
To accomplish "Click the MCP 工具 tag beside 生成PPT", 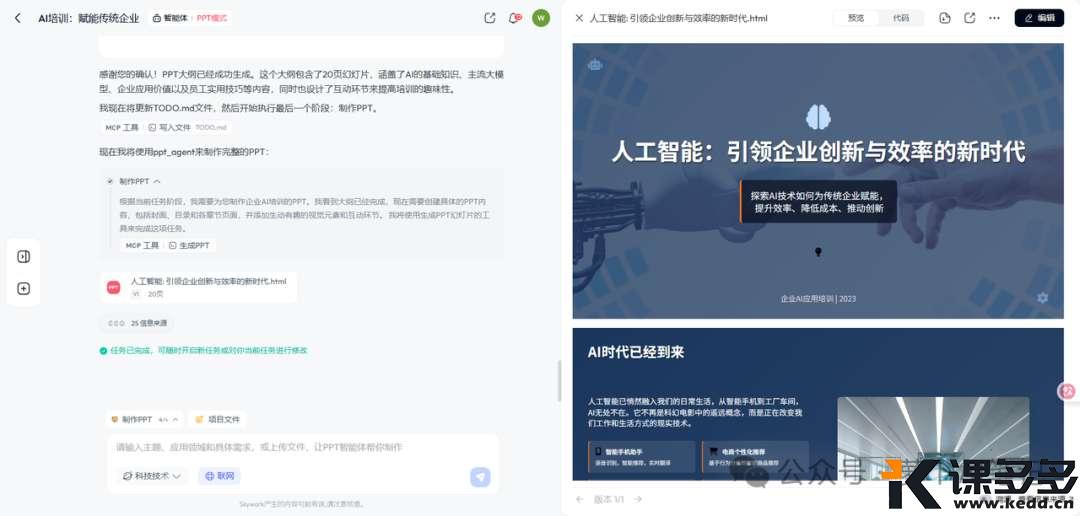I will pos(142,245).
